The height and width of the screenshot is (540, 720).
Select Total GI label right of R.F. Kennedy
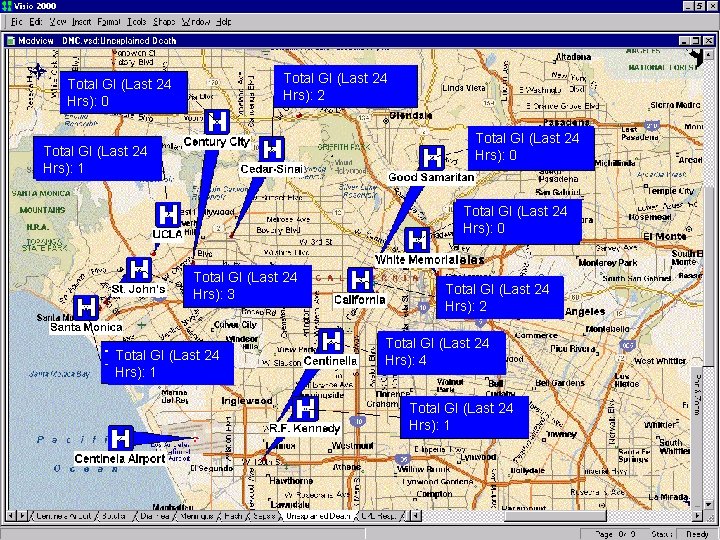tap(464, 417)
